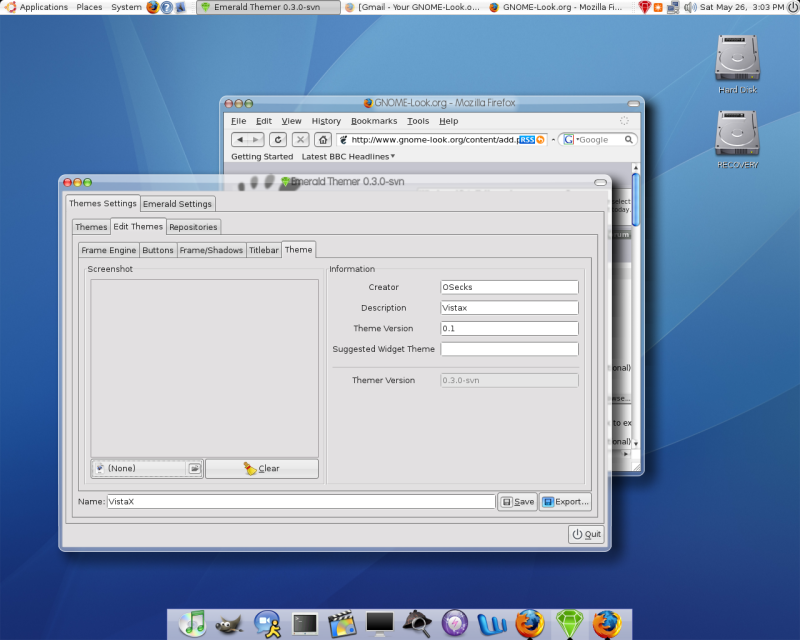The height and width of the screenshot is (640, 800).
Task: Open Firefox Edit menu
Action: point(264,121)
